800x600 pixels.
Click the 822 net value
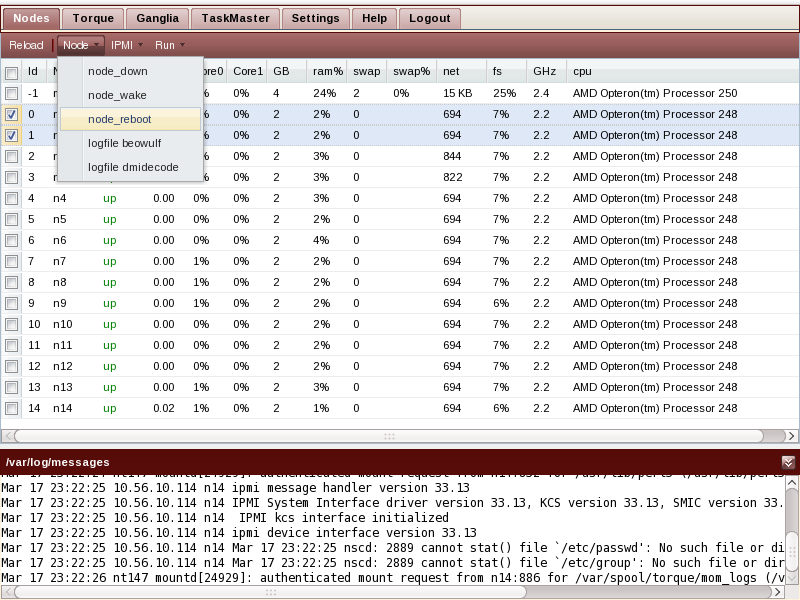453,178
